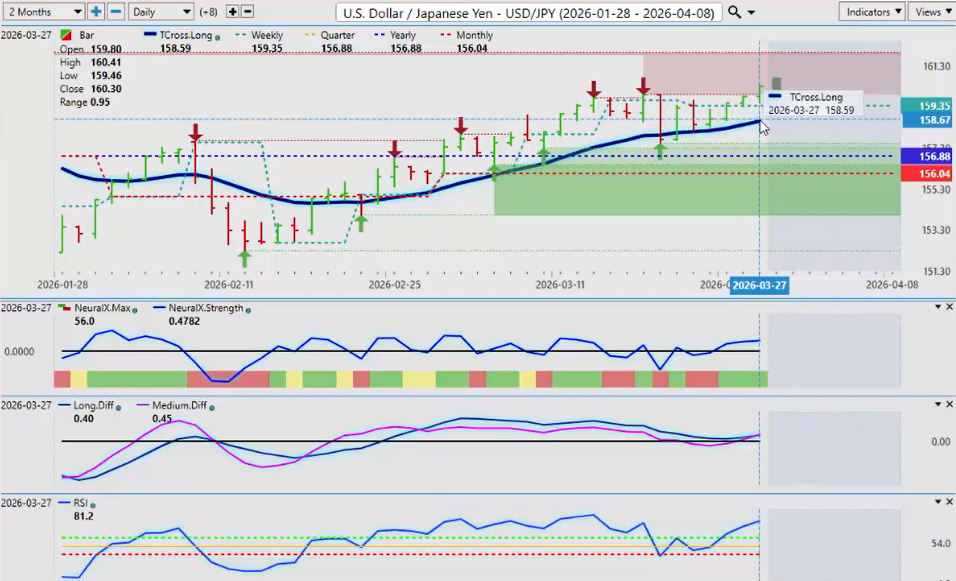Open the Views menu
The width and height of the screenshot is (956, 581).
click(x=931, y=12)
